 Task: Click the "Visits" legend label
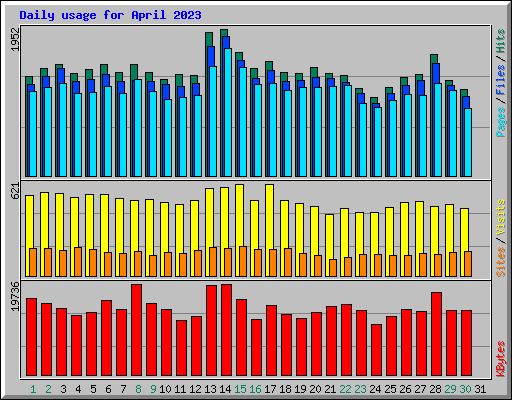coord(501,217)
